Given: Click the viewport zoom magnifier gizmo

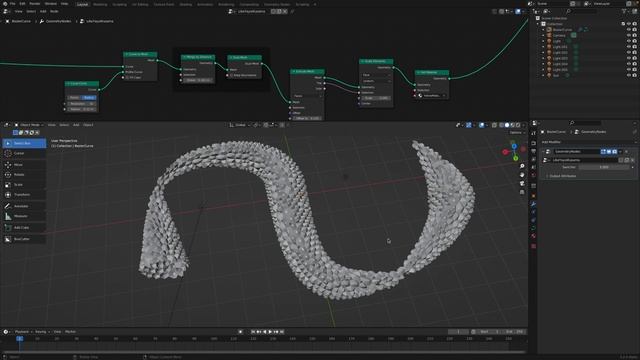Looking at the screenshot, I should (x=522, y=166).
